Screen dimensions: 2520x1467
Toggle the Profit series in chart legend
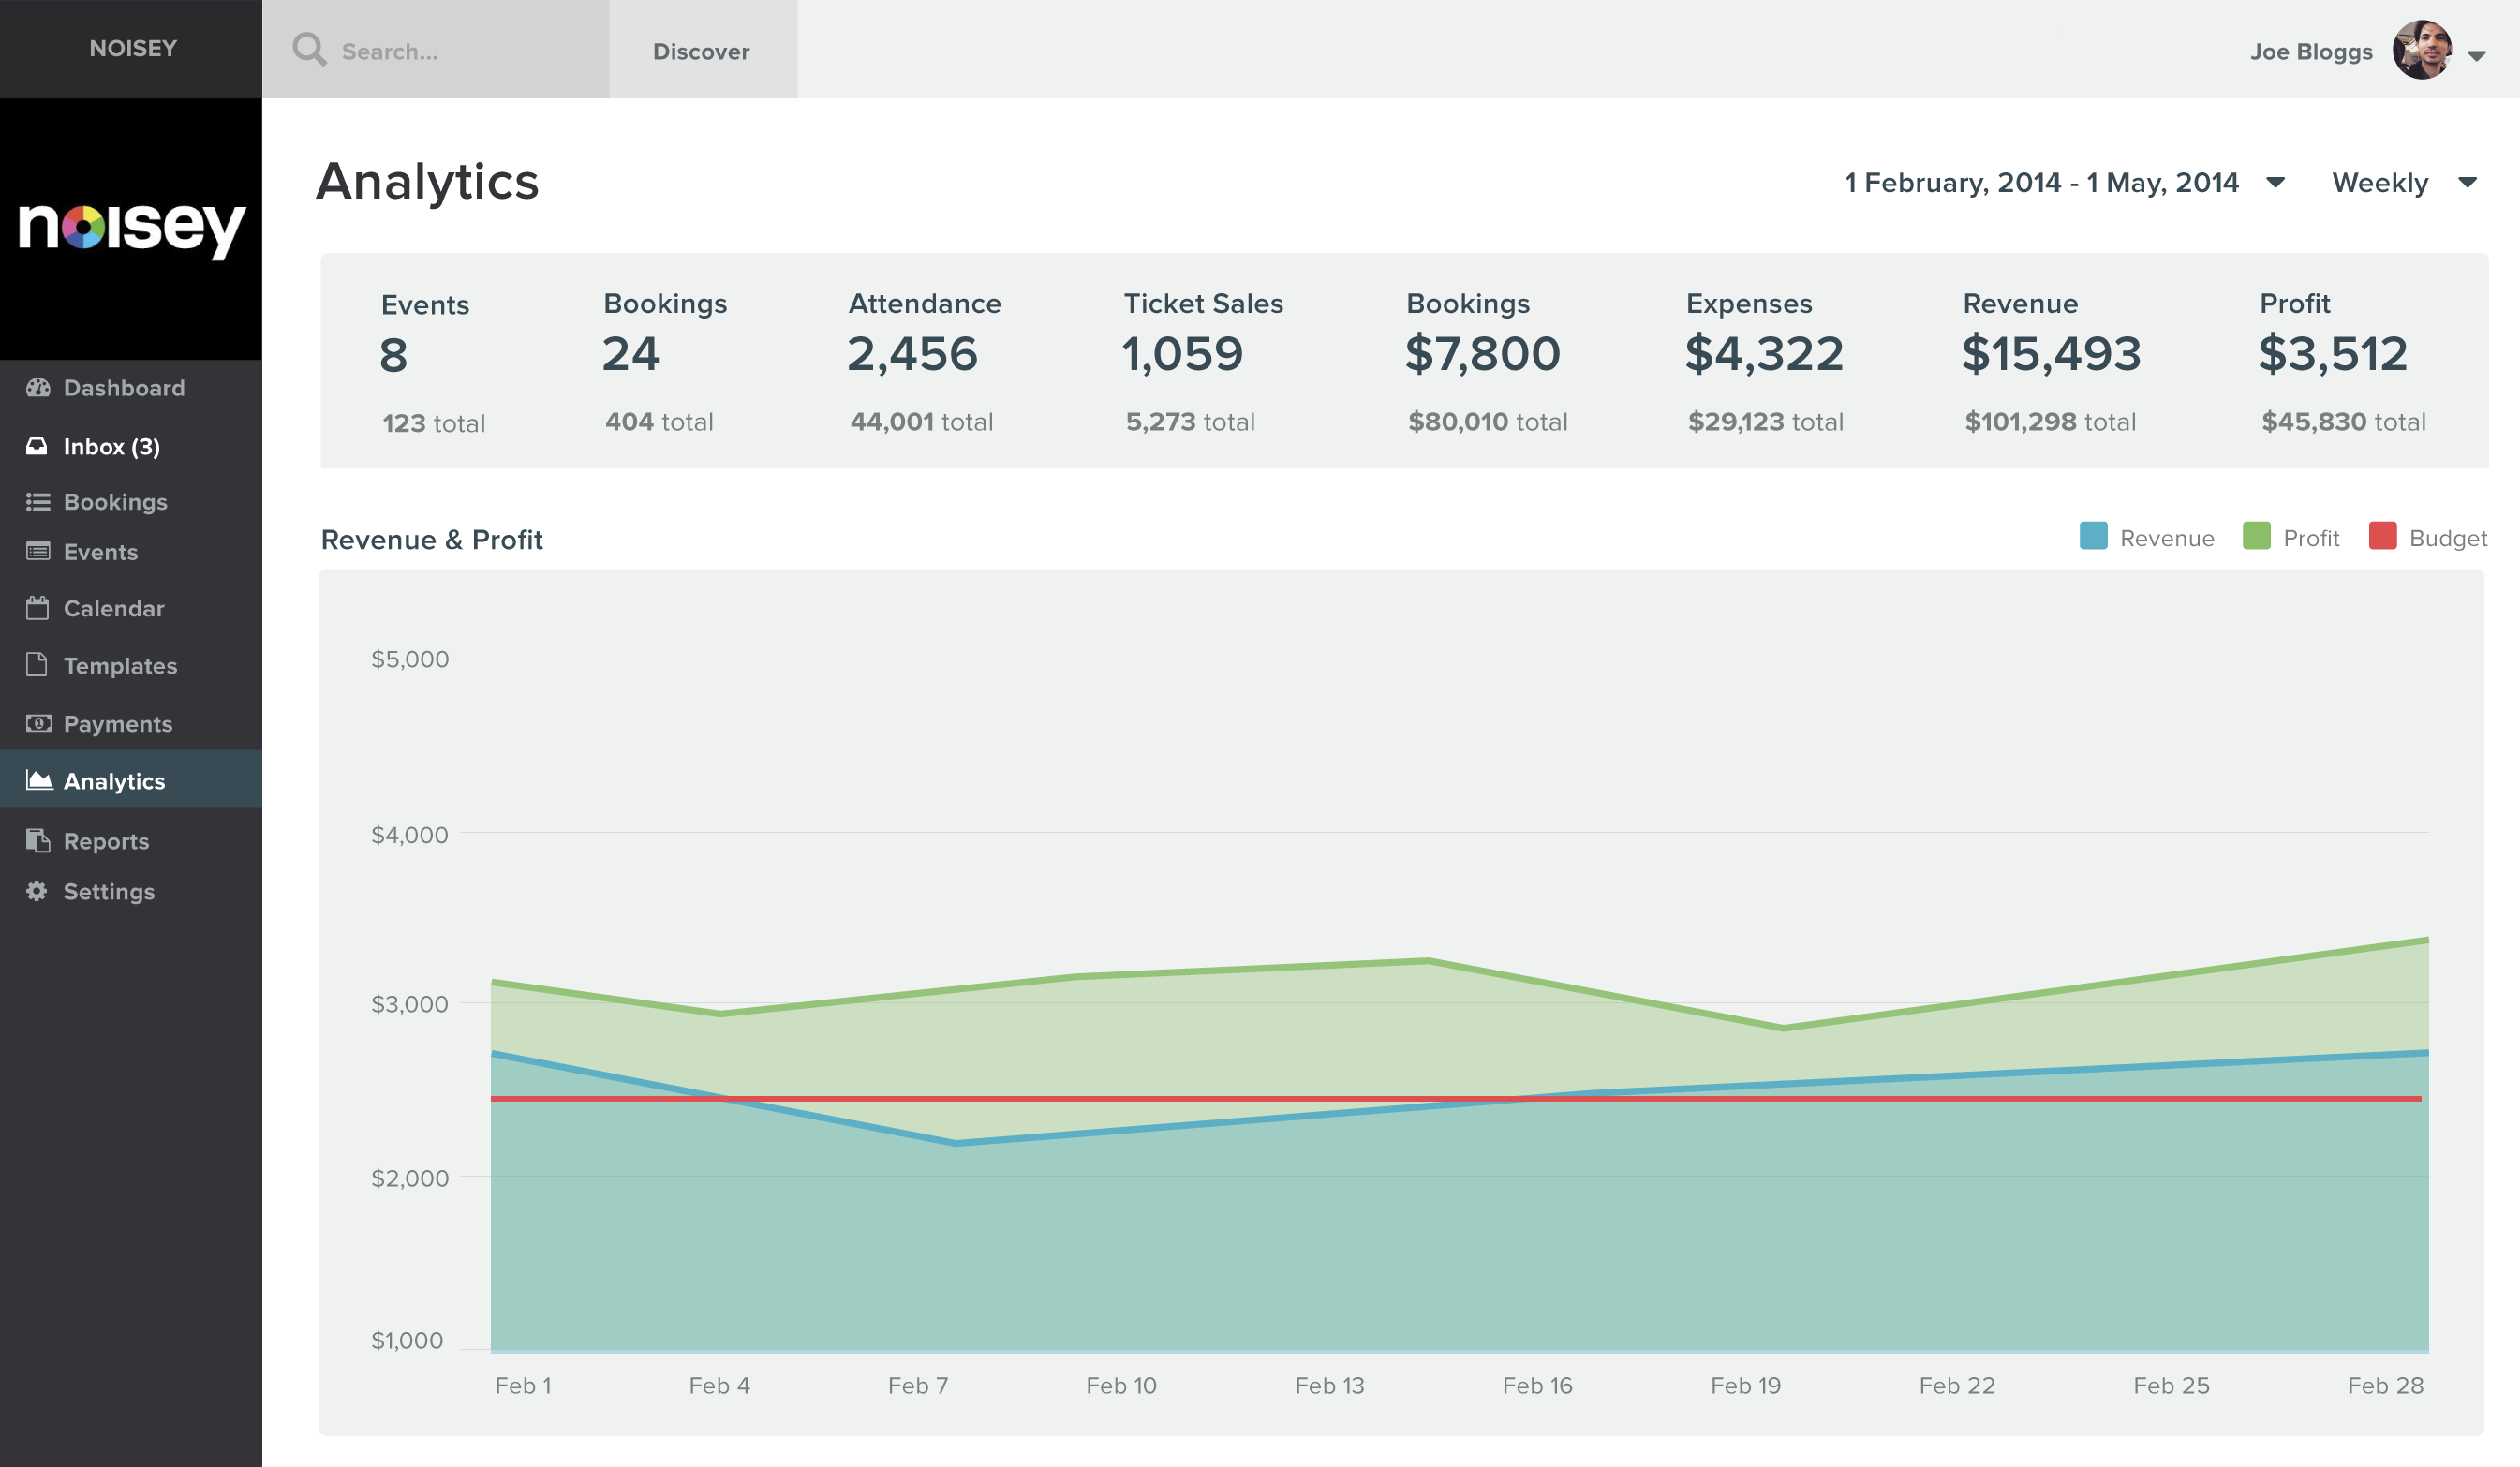pyautogui.click(x=2310, y=538)
